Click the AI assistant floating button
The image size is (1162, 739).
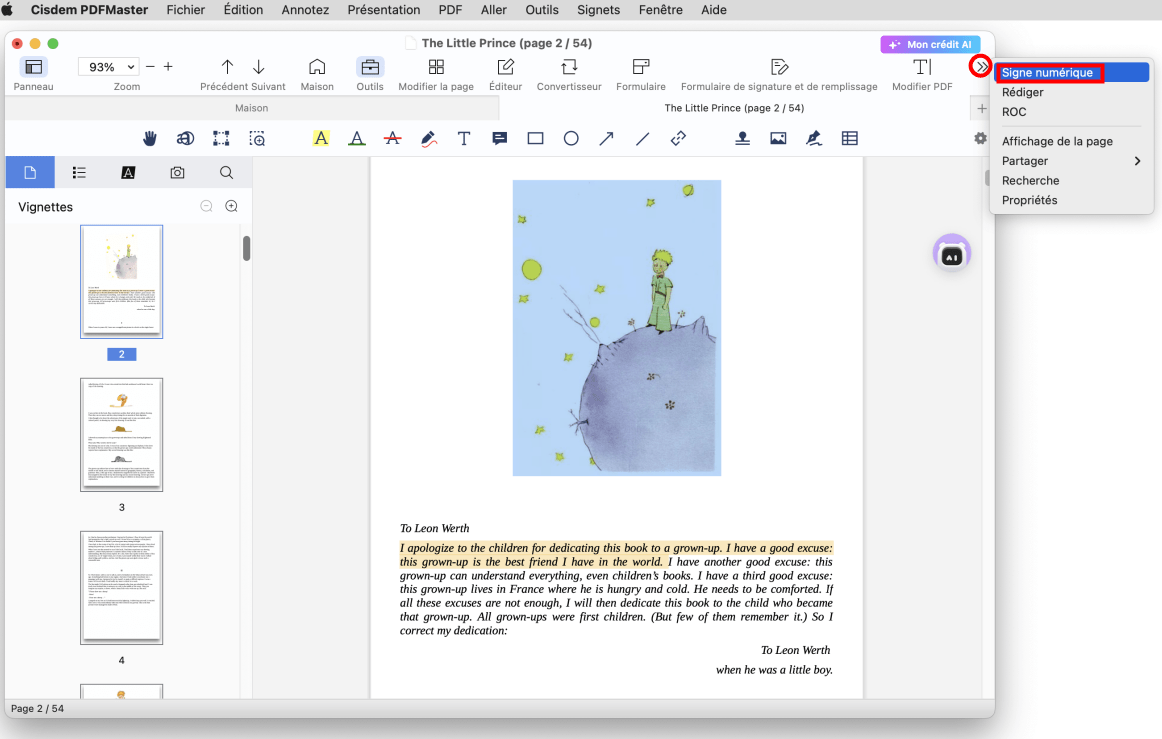(x=951, y=253)
